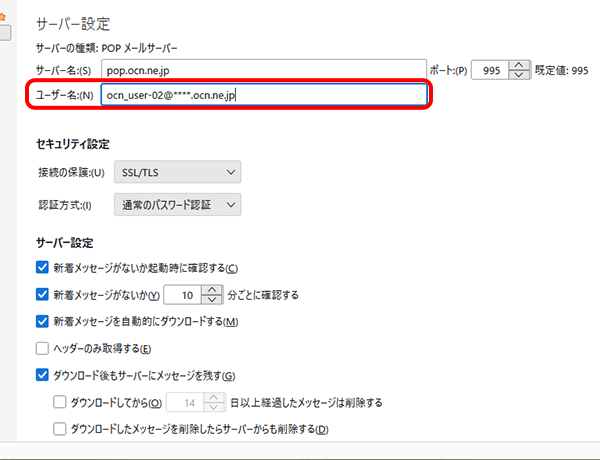This screenshot has width=600, height=460.
Task: Select the minutes field showing 10
Action: pyautogui.click(x=182, y=295)
